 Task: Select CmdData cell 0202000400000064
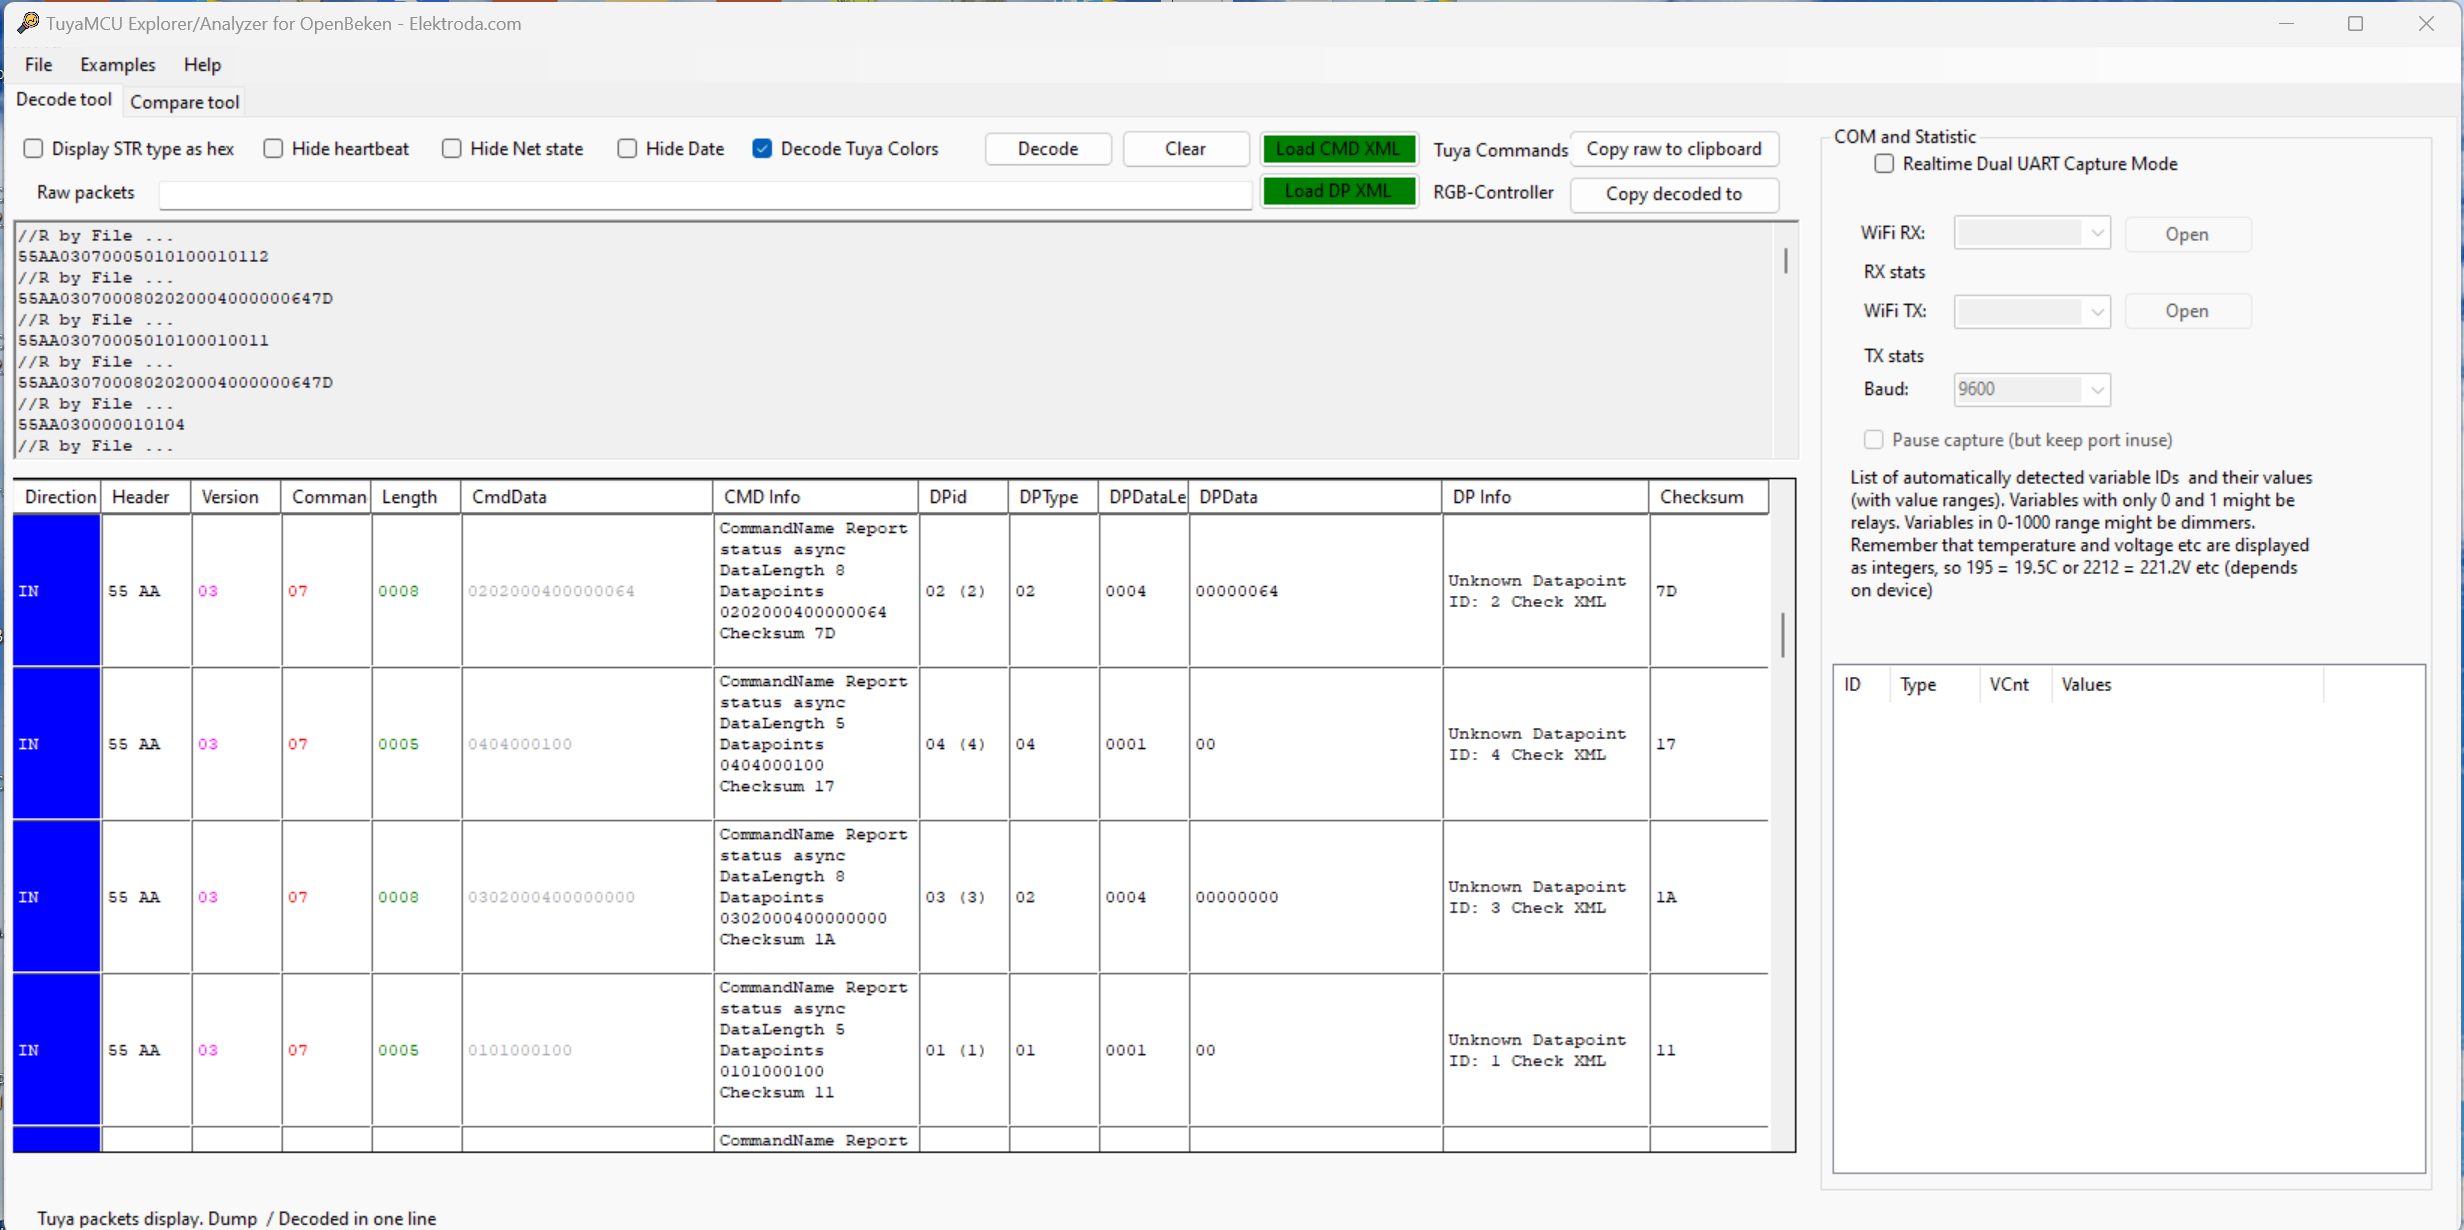(x=588, y=591)
